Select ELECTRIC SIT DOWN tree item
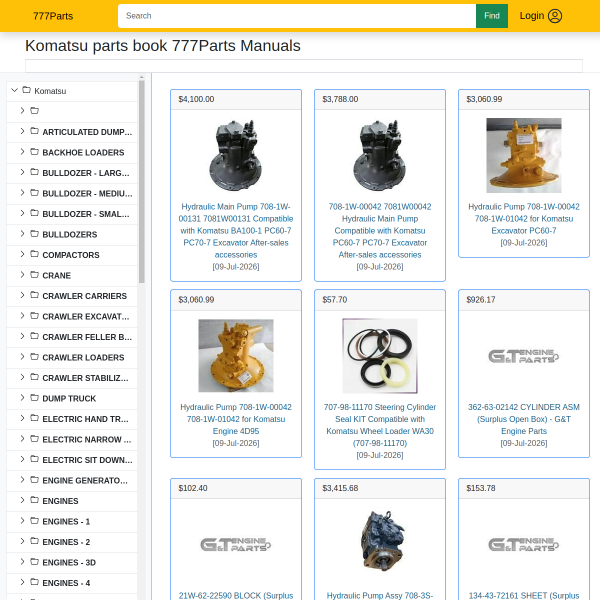Screen dimensions: 600x600 pos(87,460)
